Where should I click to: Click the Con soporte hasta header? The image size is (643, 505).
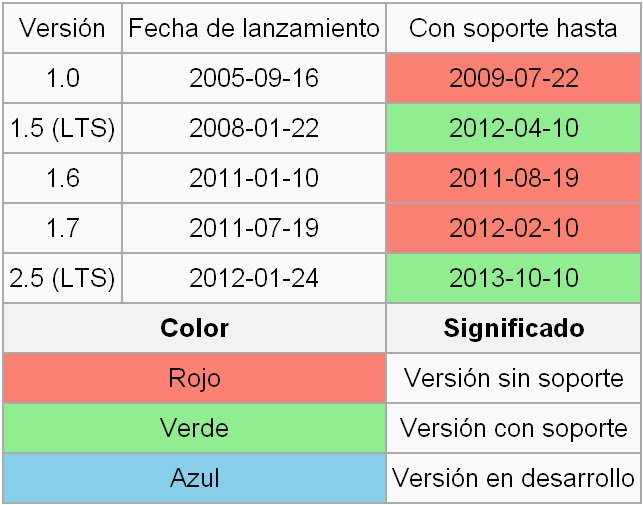click(513, 28)
